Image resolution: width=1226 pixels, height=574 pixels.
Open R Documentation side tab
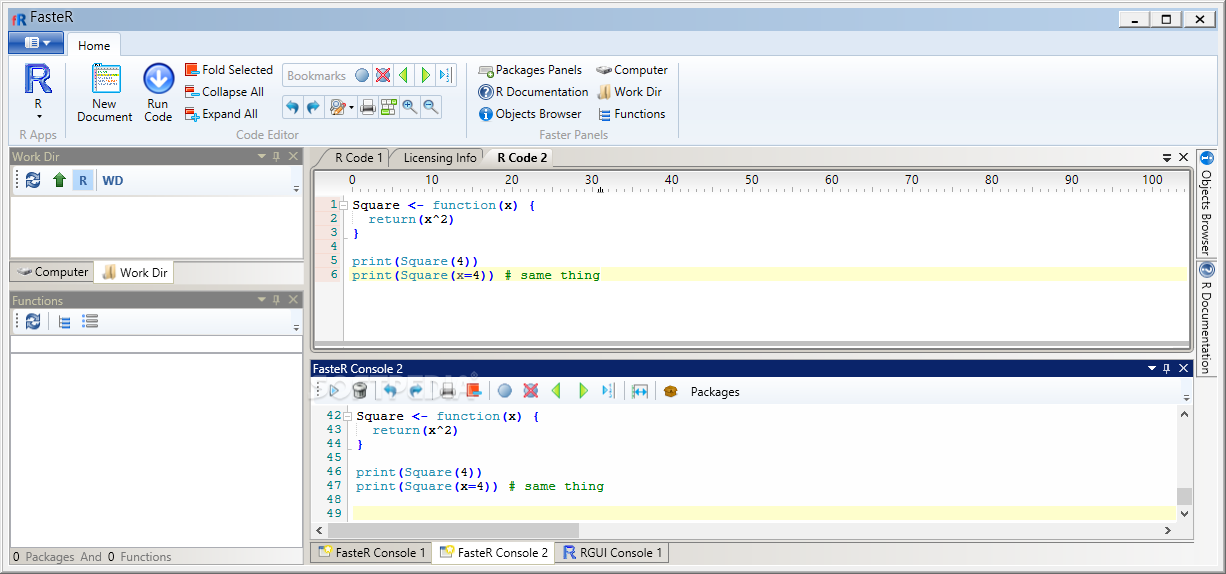click(x=1206, y=318)
